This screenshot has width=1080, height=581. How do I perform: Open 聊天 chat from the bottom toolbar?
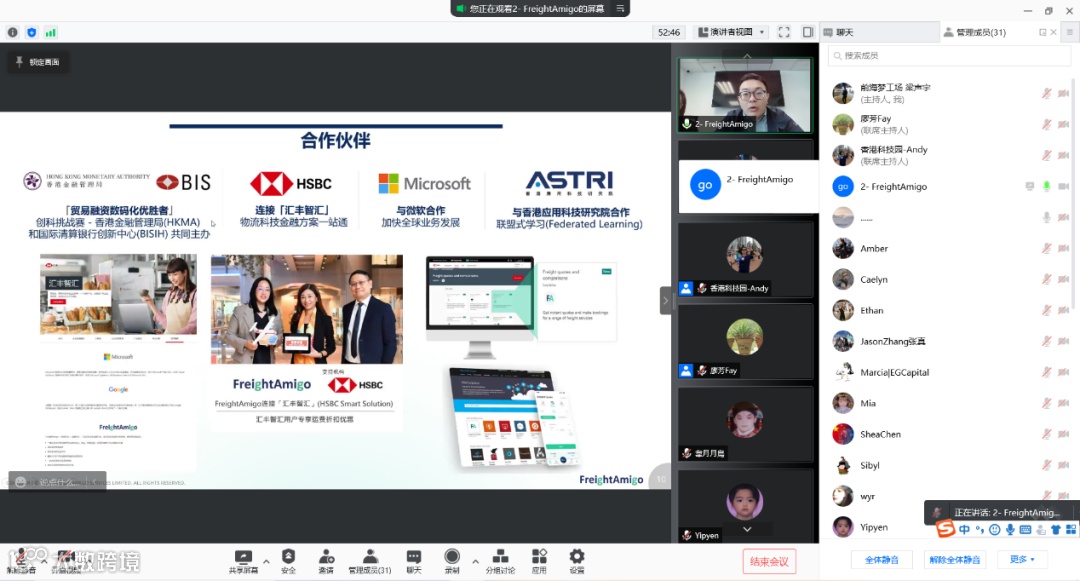pyautogui.click(x=413, y=562)
